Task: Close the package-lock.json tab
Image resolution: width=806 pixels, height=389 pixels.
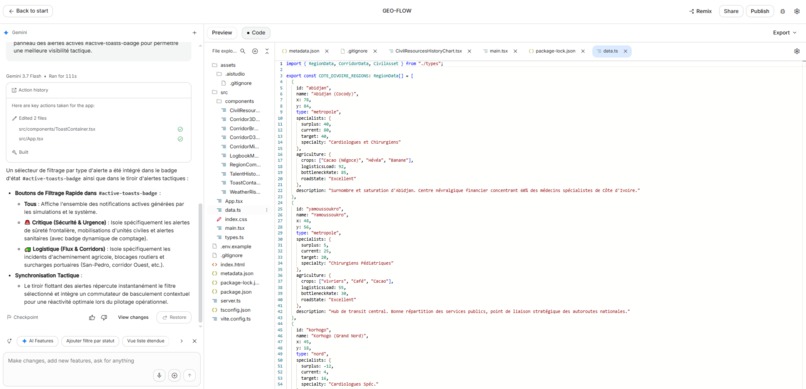Action: click(x=583, y=51)
